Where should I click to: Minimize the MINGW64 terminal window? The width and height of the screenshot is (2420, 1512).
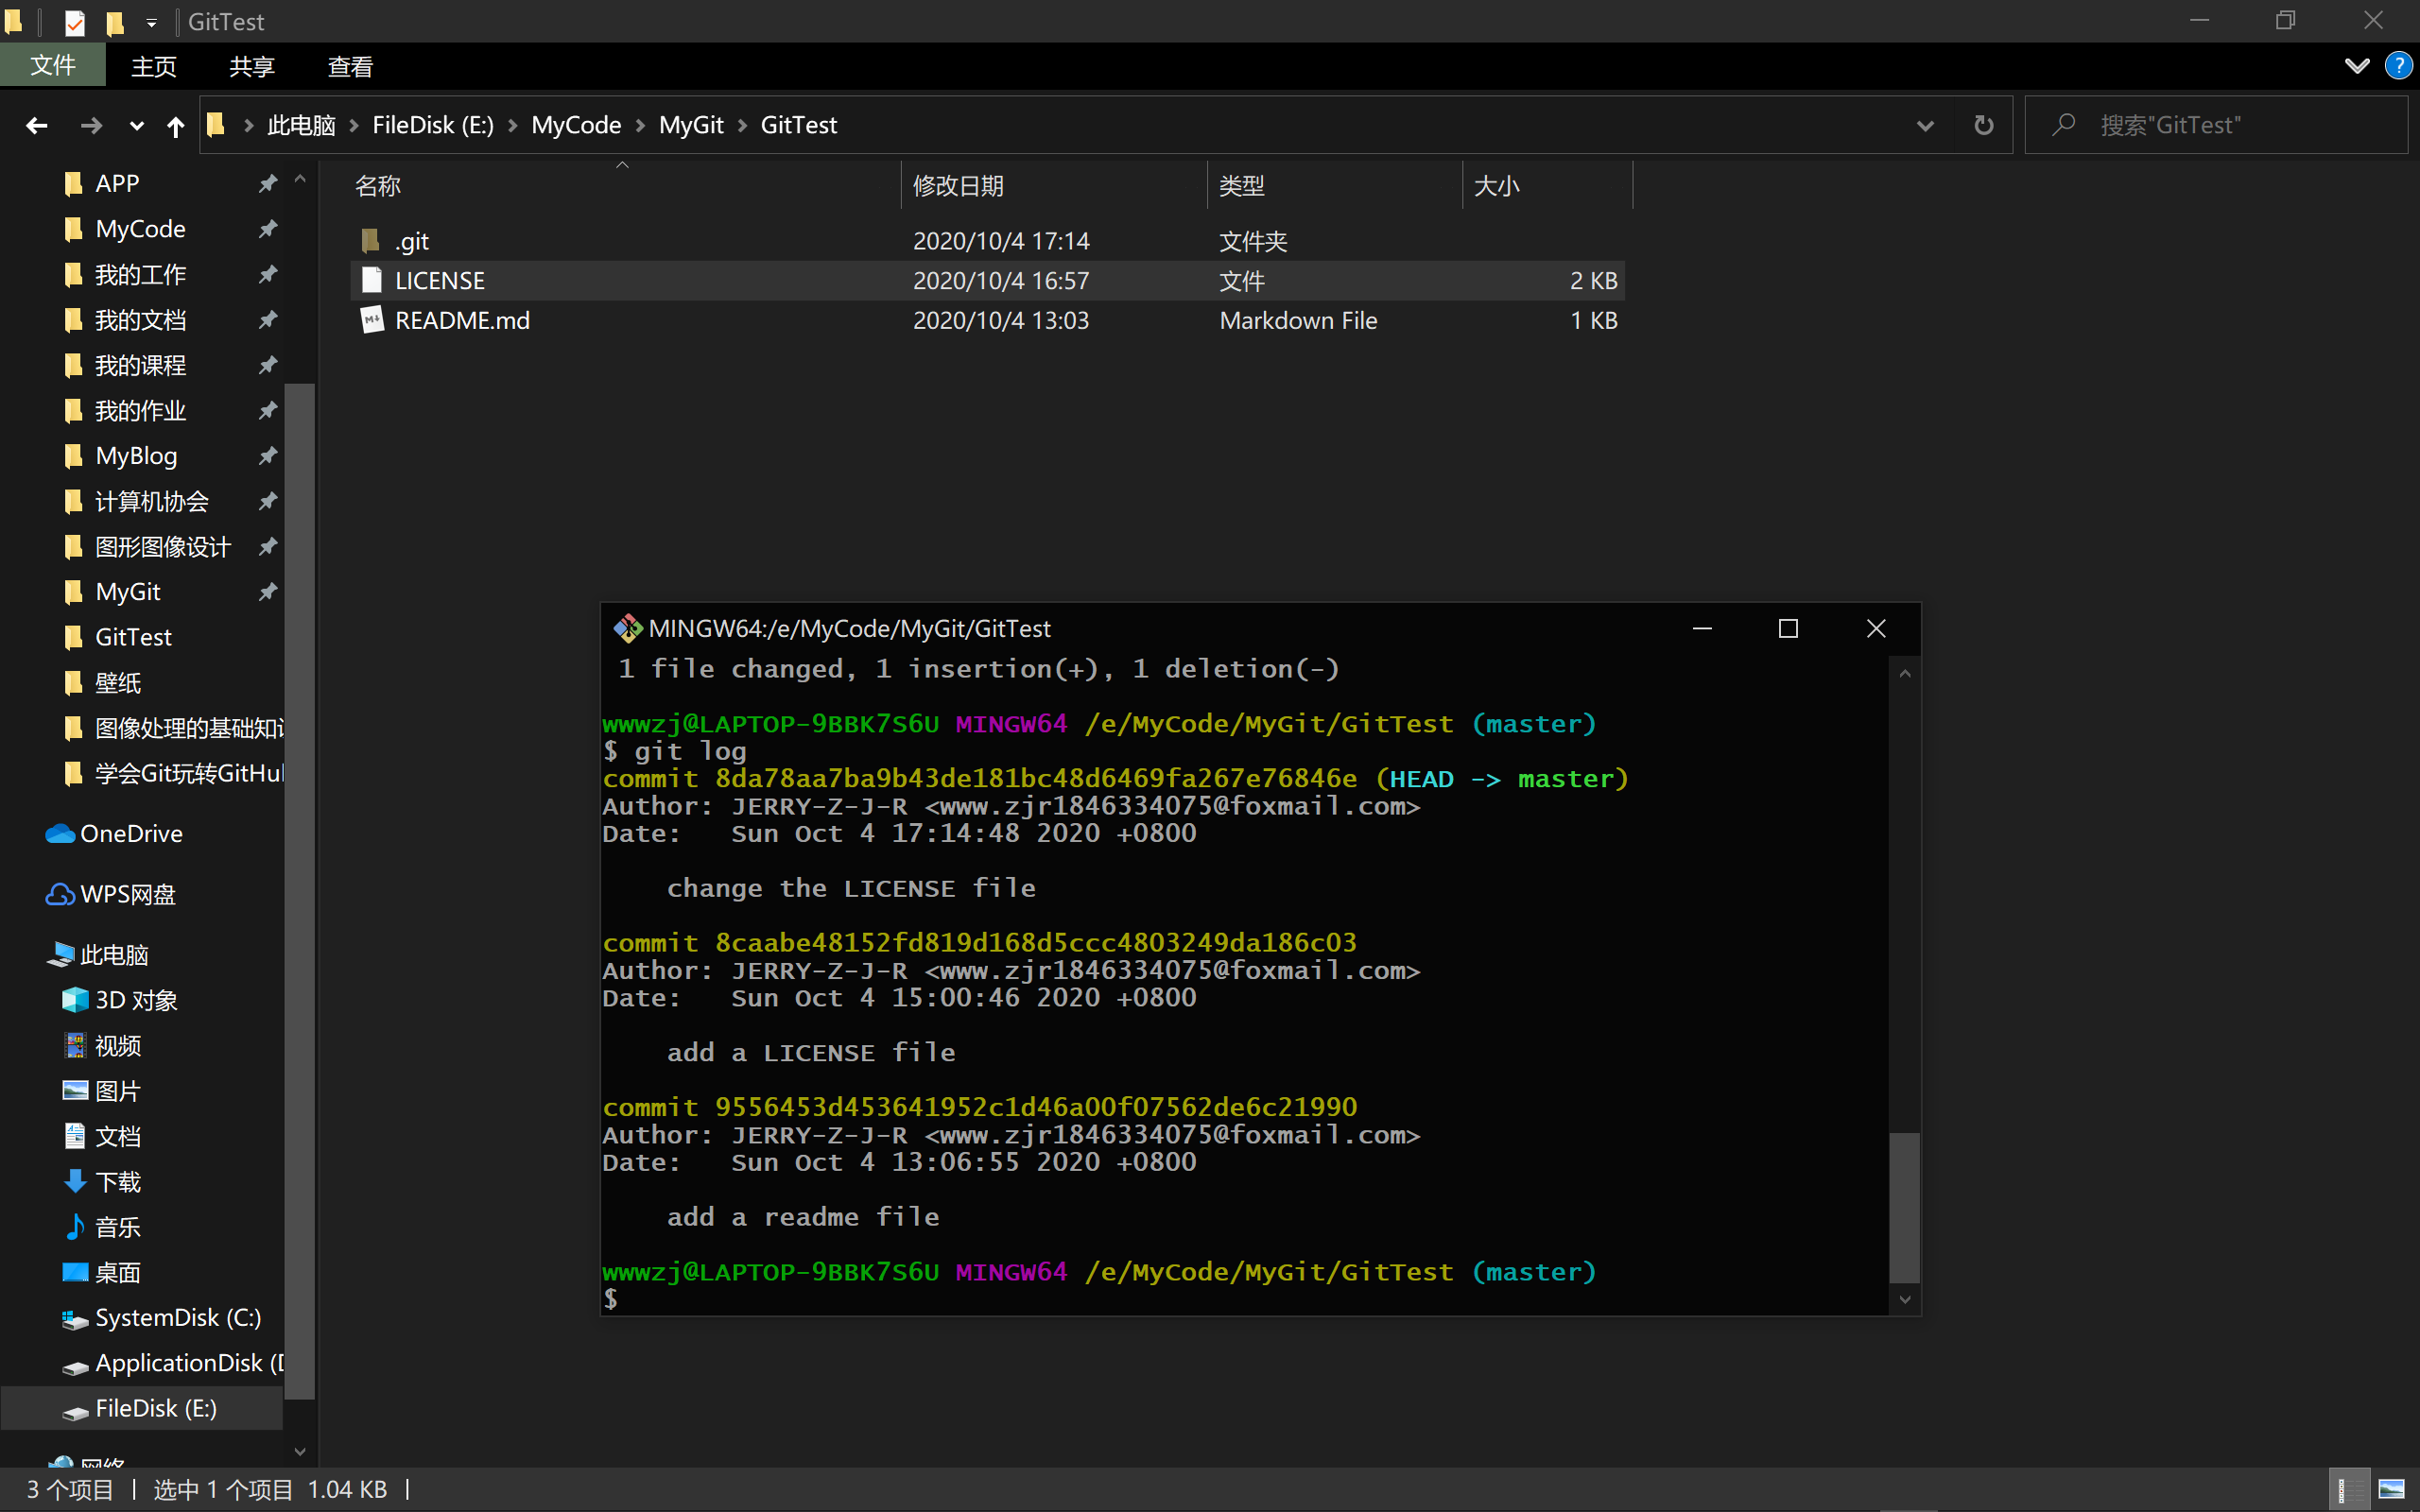(1702, 628)
